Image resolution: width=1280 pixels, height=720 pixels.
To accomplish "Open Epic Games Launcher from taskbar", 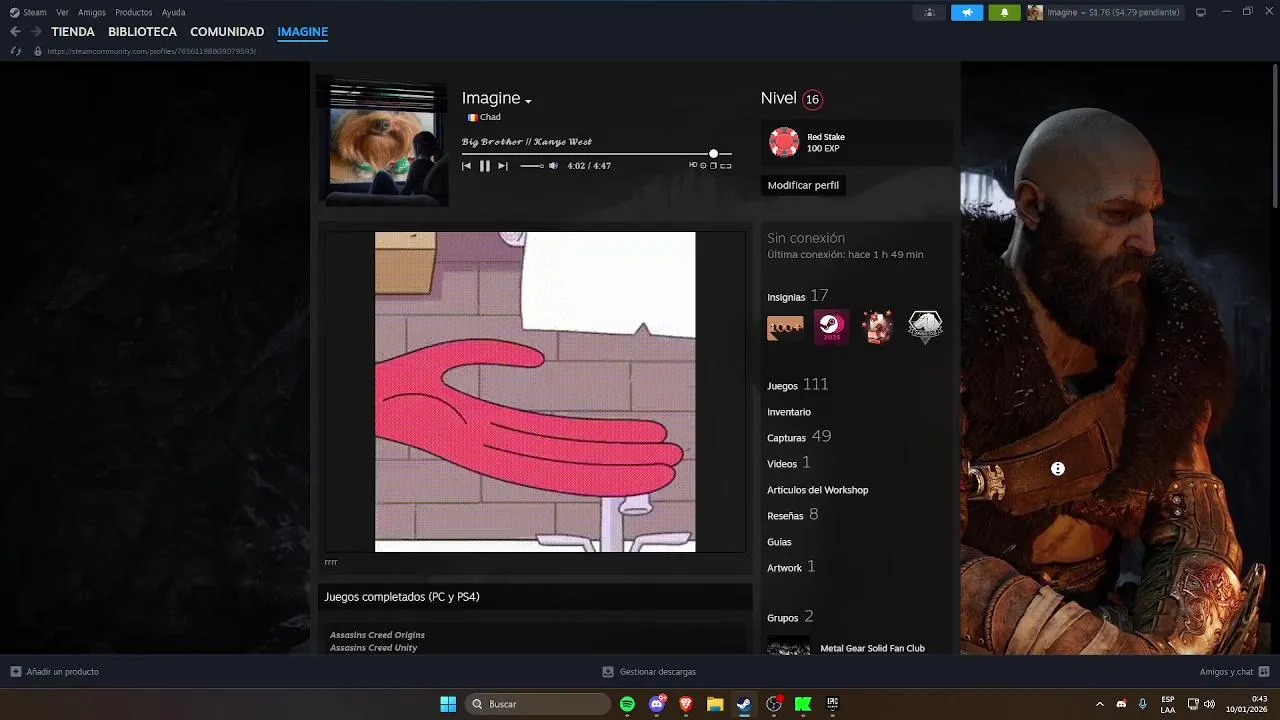I will [832, 704].
